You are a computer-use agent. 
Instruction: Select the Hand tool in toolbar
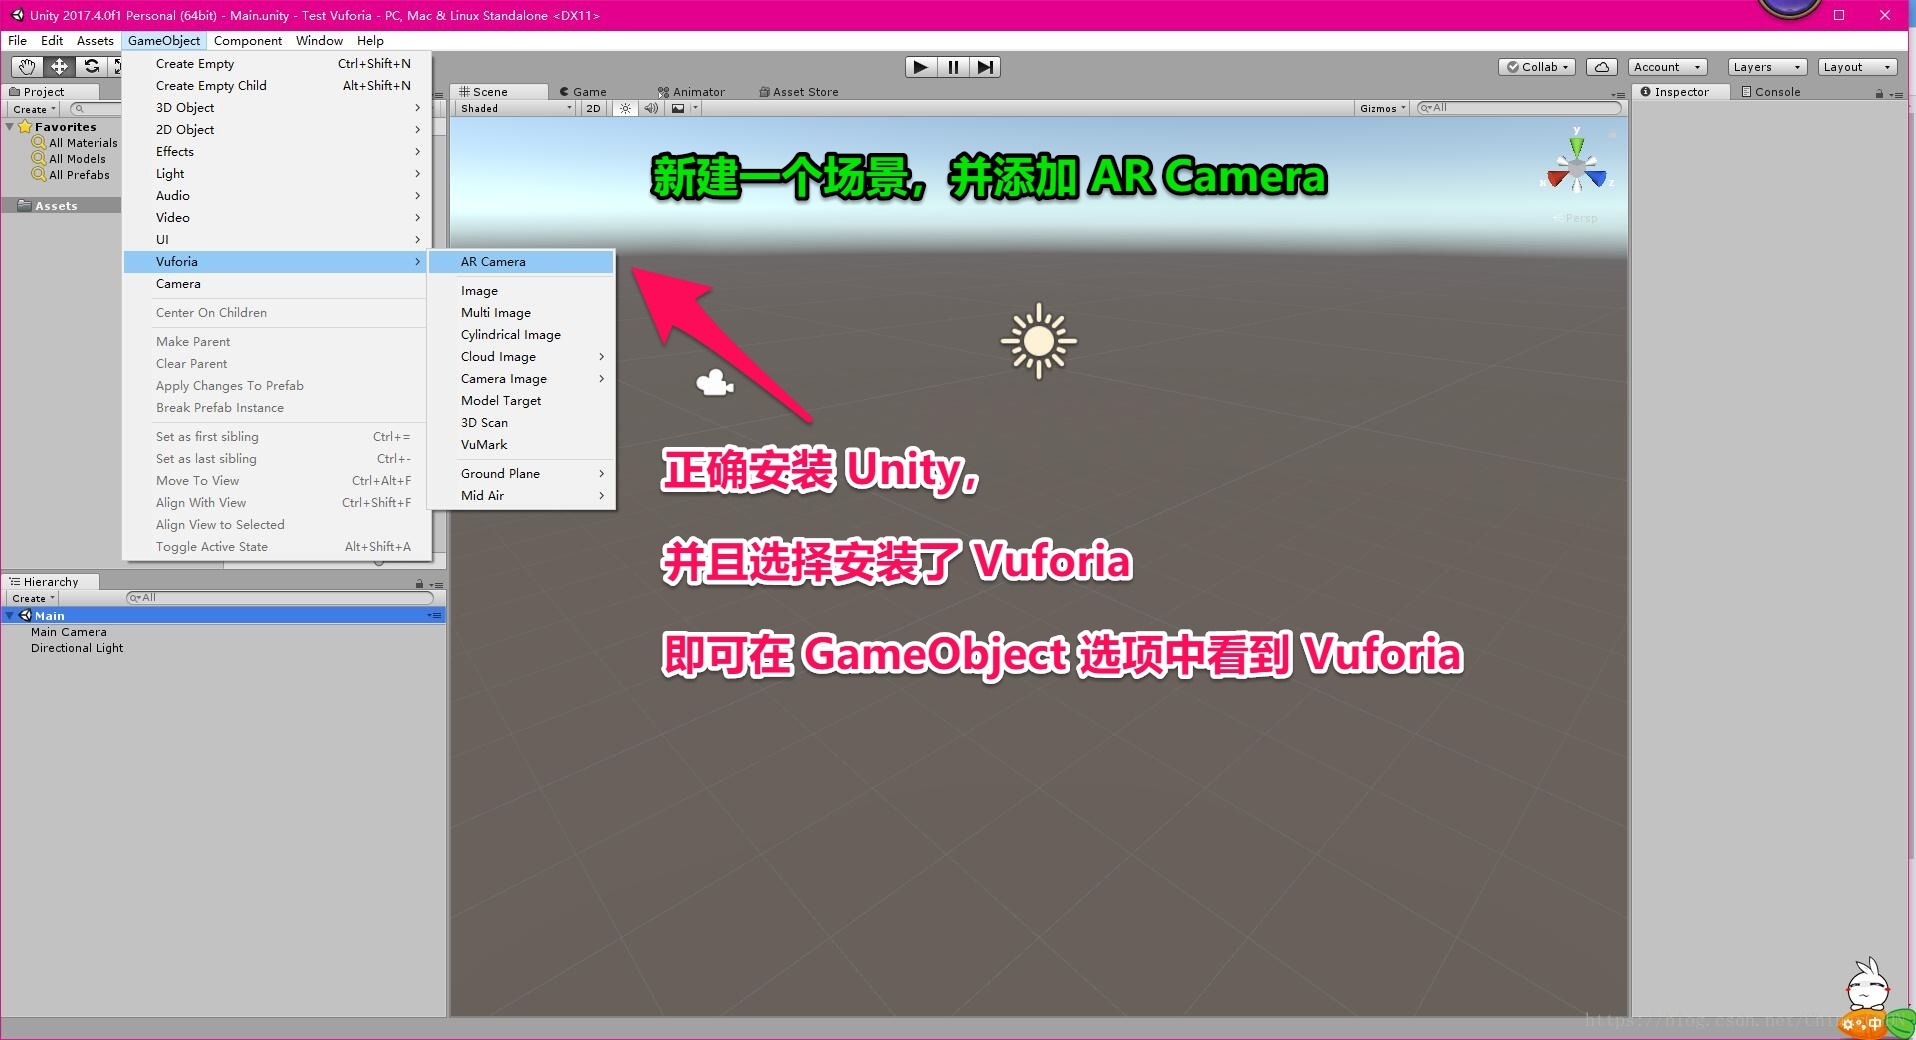[27, 67]
